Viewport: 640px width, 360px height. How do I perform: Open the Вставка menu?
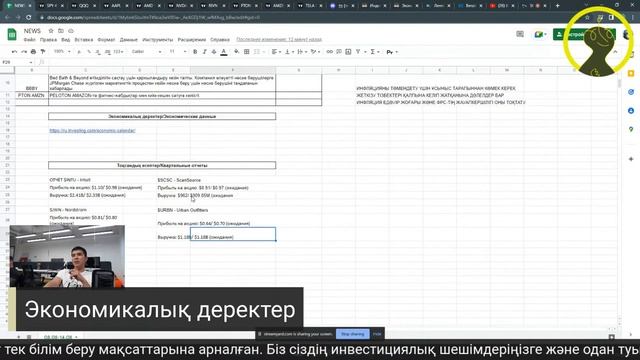(x=84, y=40)
